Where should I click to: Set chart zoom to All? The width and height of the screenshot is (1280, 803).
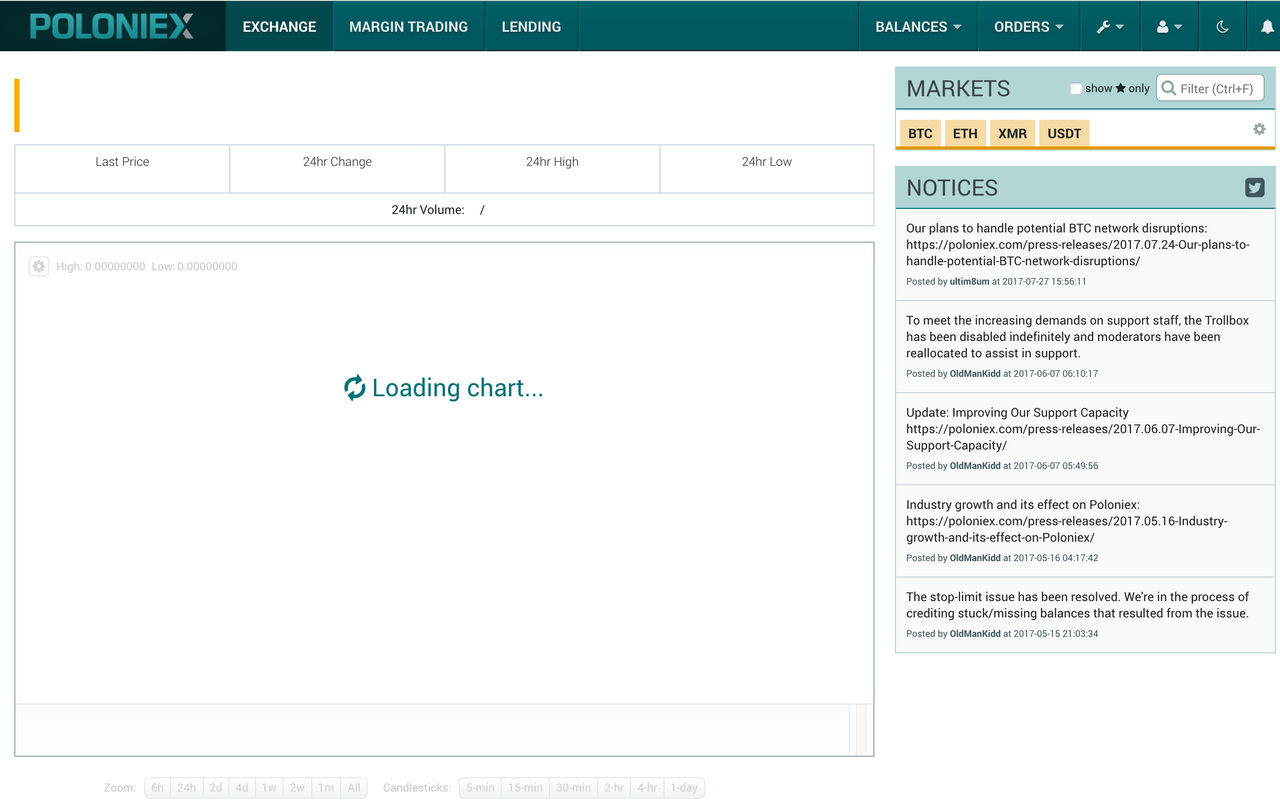[x=354, y=788]
